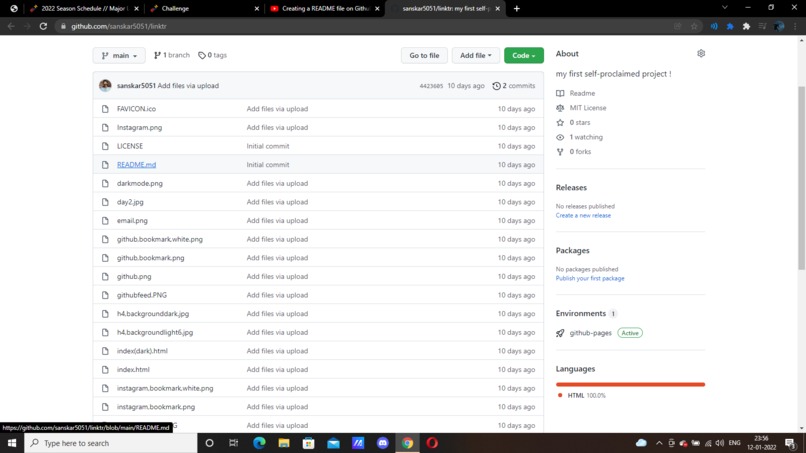Open Mail app from the taskbar
The width and height of the screenshot is (806, 453).
click(333, 443)
